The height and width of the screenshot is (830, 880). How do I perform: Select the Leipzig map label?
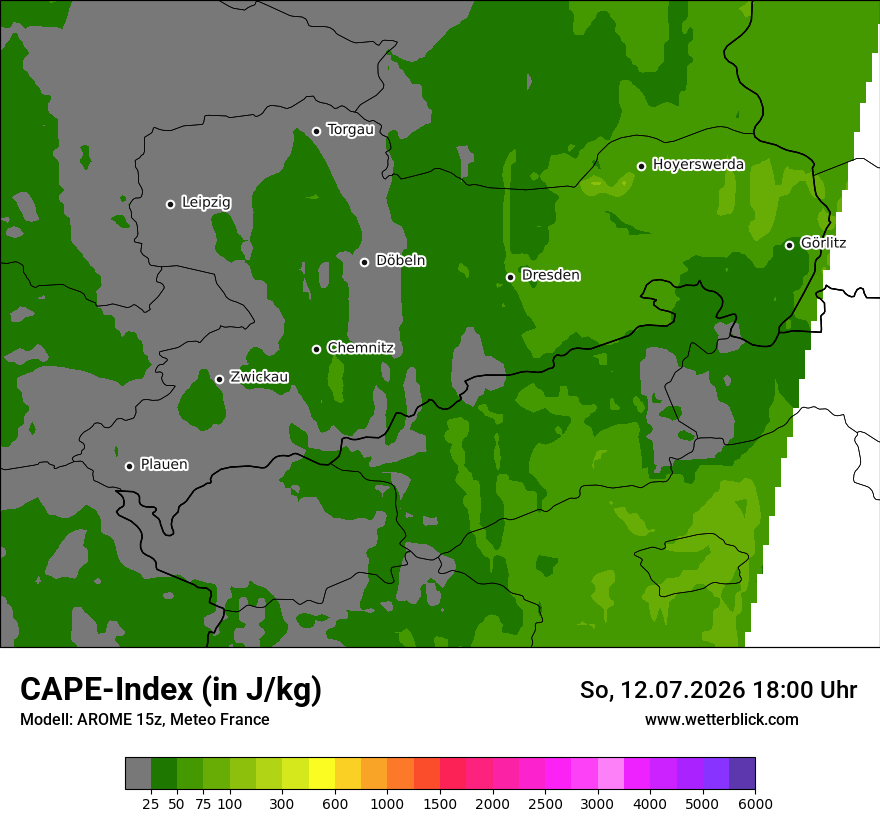(206, 203)
